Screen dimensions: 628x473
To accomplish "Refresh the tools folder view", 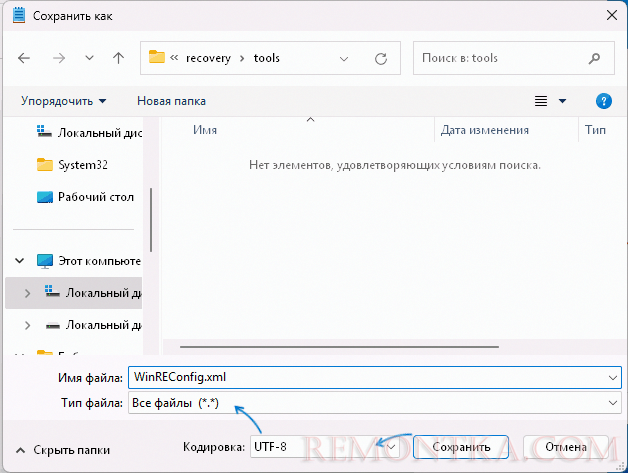I will click(380, 59).
